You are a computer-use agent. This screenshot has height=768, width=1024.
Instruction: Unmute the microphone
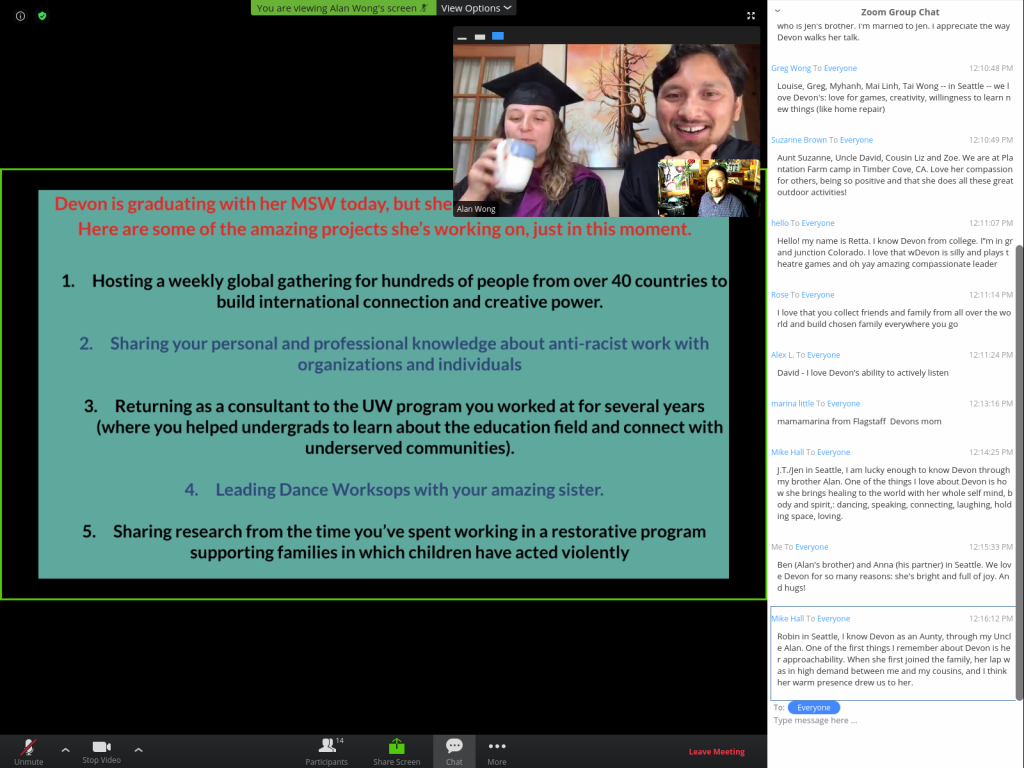pyautogui.click(x=28, y=748)
